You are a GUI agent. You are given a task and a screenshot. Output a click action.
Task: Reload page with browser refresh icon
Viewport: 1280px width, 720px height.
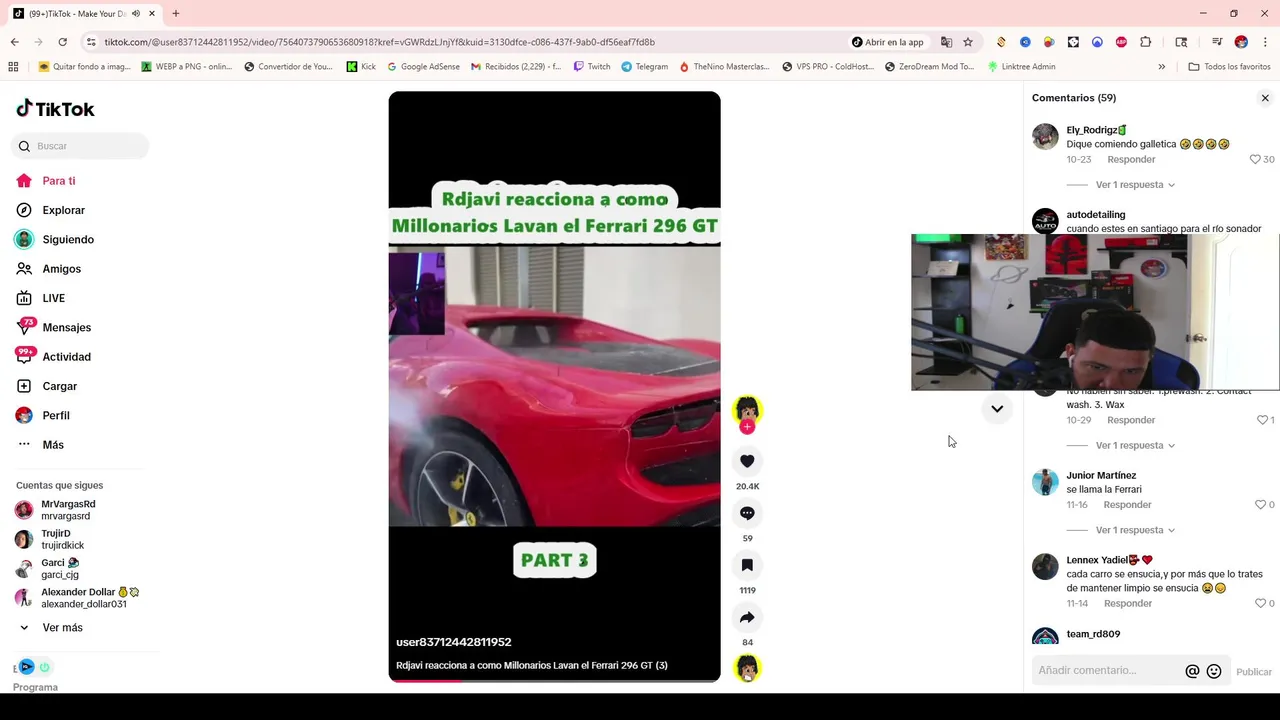pos(62,42)
